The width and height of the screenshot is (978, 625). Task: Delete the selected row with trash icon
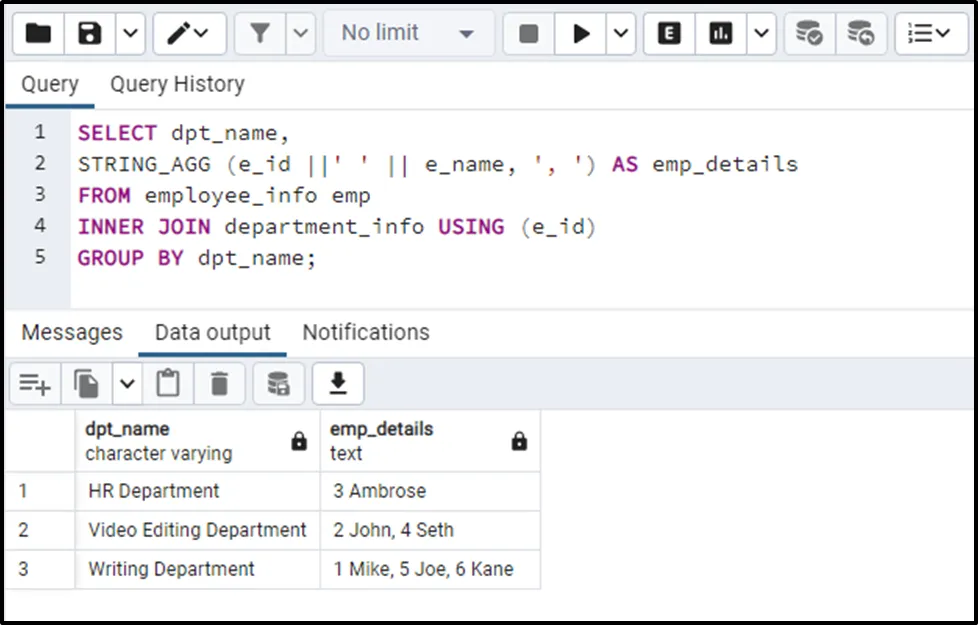point(219,383)
